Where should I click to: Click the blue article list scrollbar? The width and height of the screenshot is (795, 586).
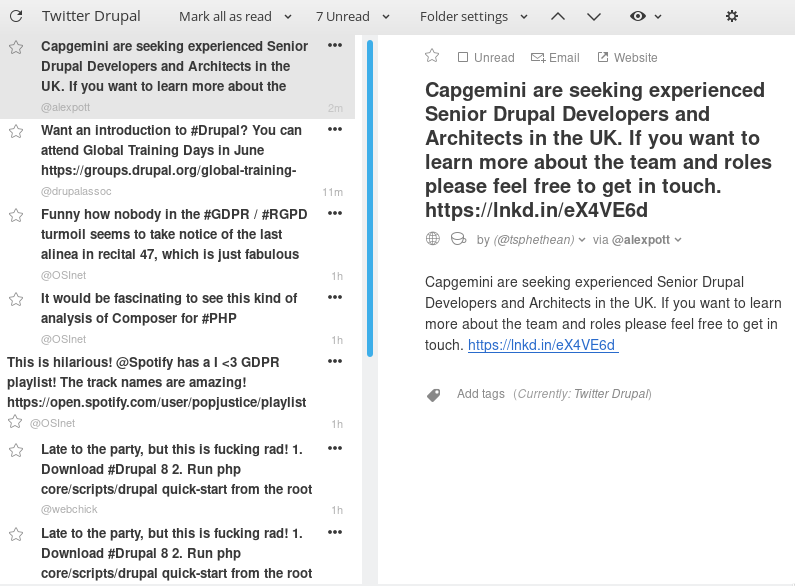click(x=370, y=198)
